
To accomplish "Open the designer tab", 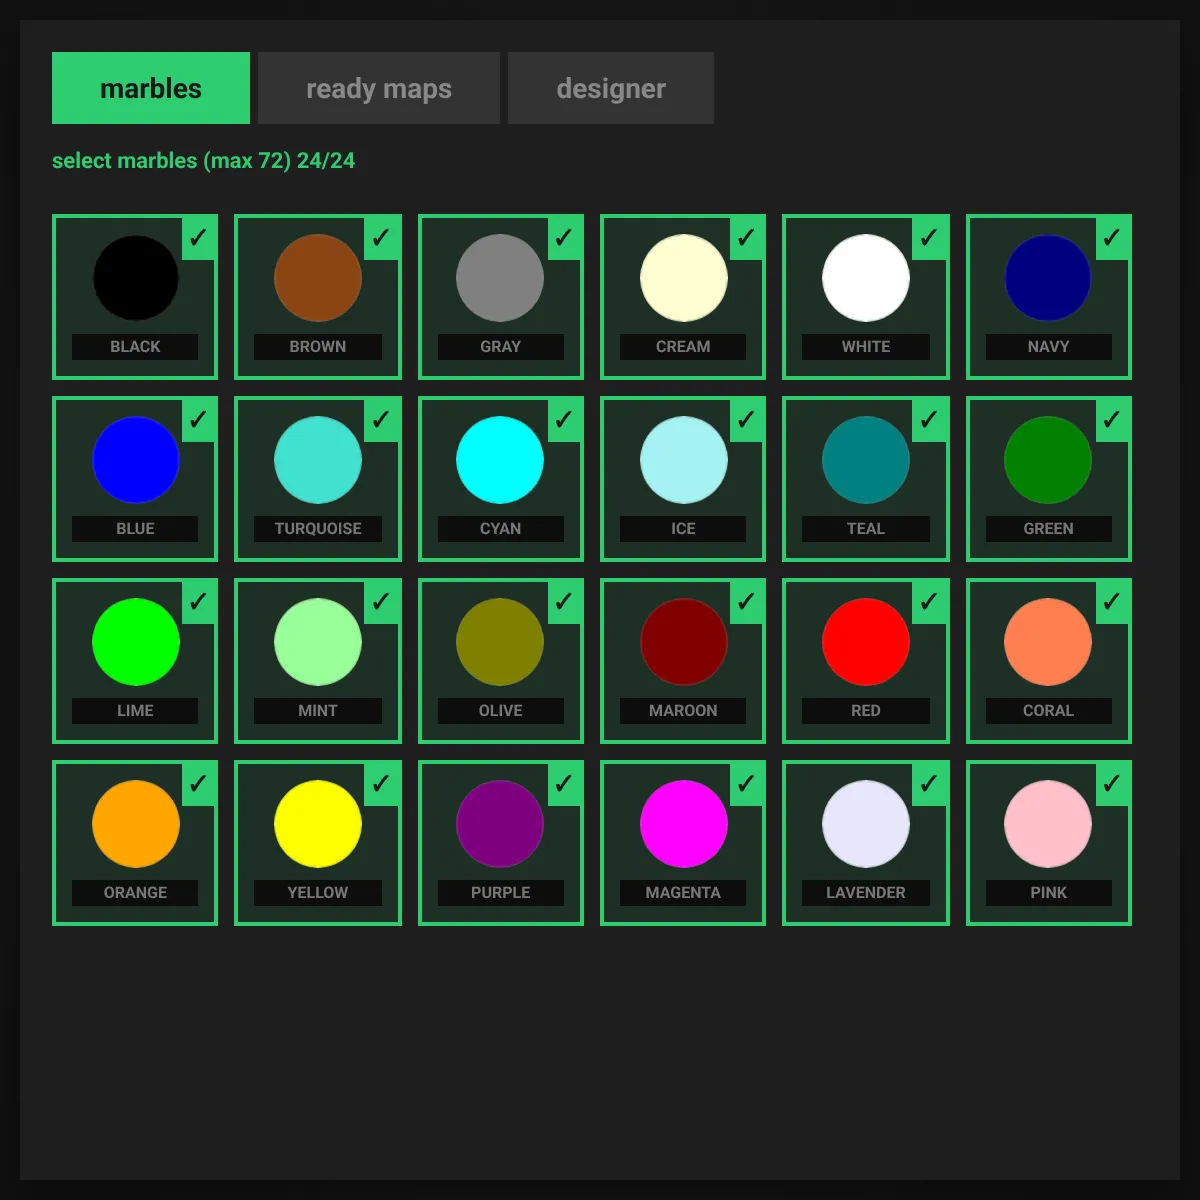I will (x=611, y=88).
